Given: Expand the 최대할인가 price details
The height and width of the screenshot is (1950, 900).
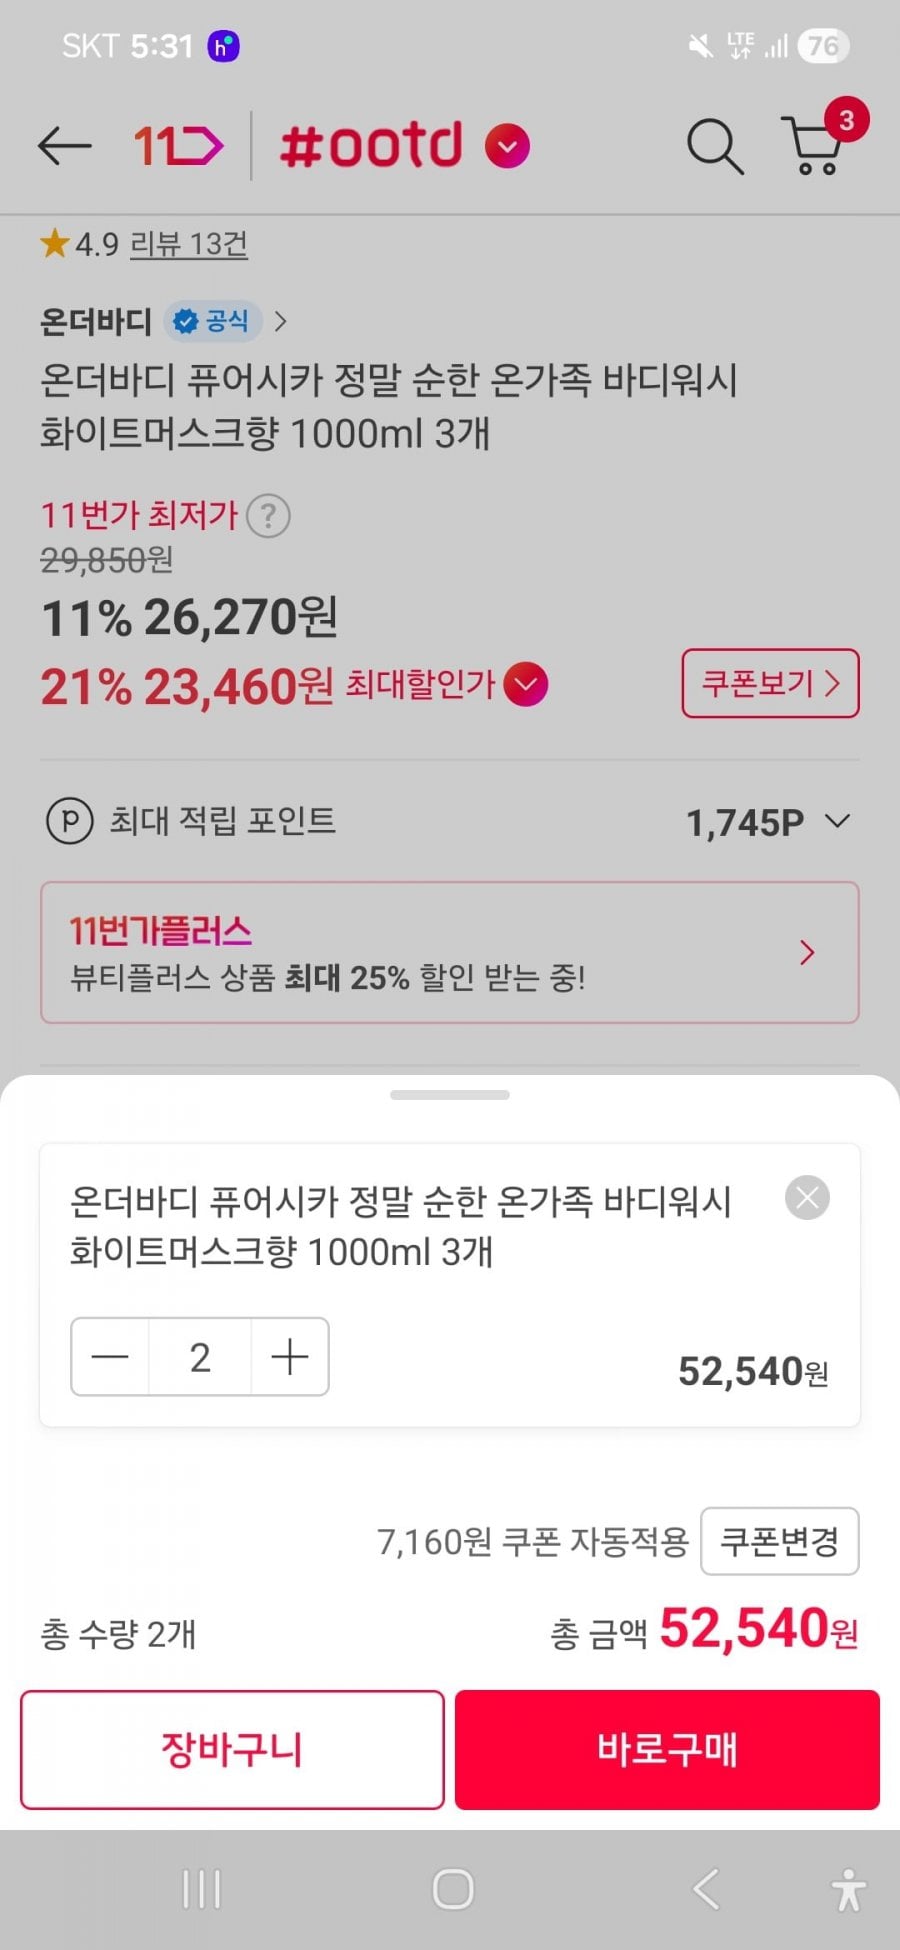Looking at the screenshot, I should coord(526,685).
